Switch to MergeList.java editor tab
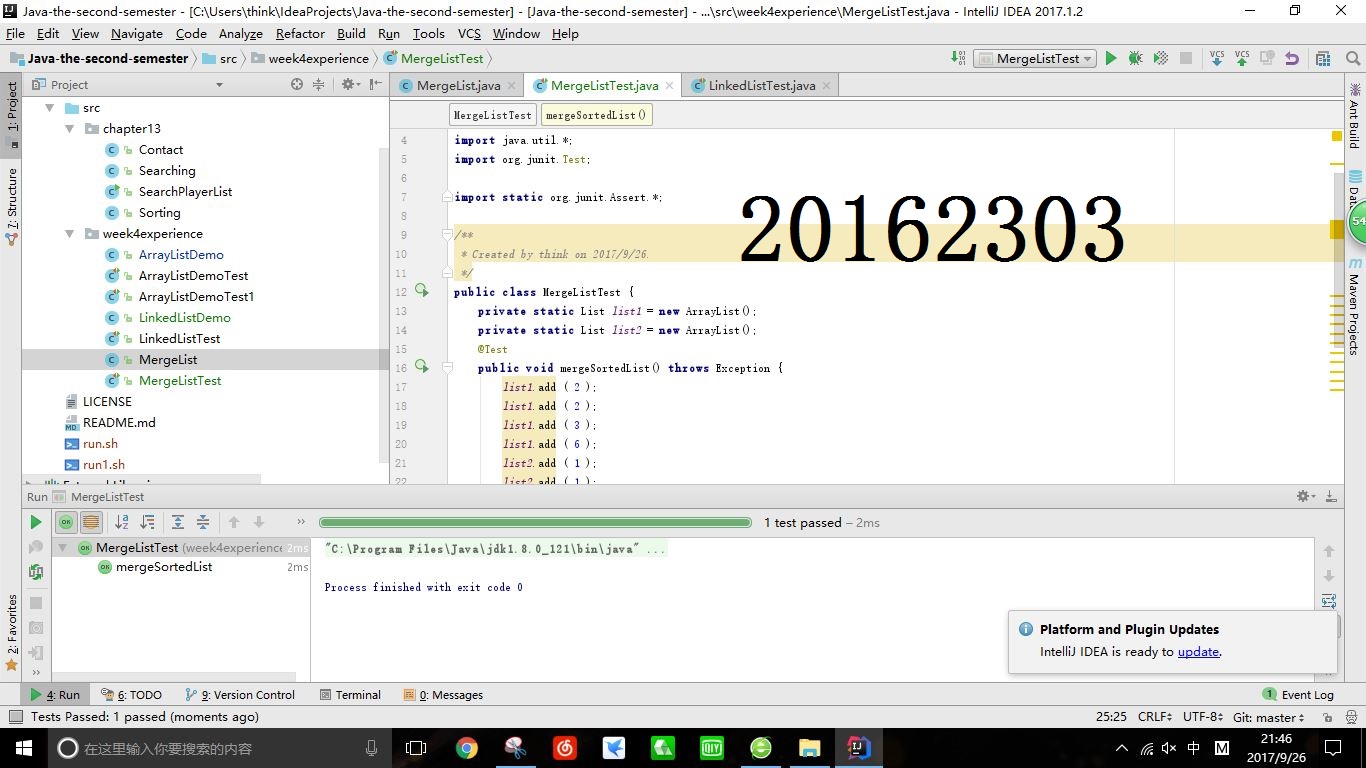This screenshot has width=1366, height=768. (x=458, y=85)
